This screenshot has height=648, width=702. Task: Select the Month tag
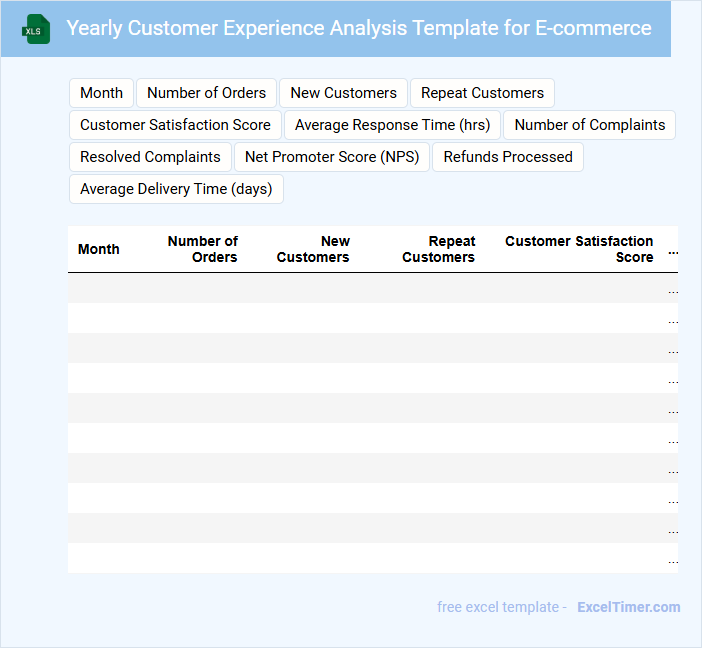tap(101, 93)
